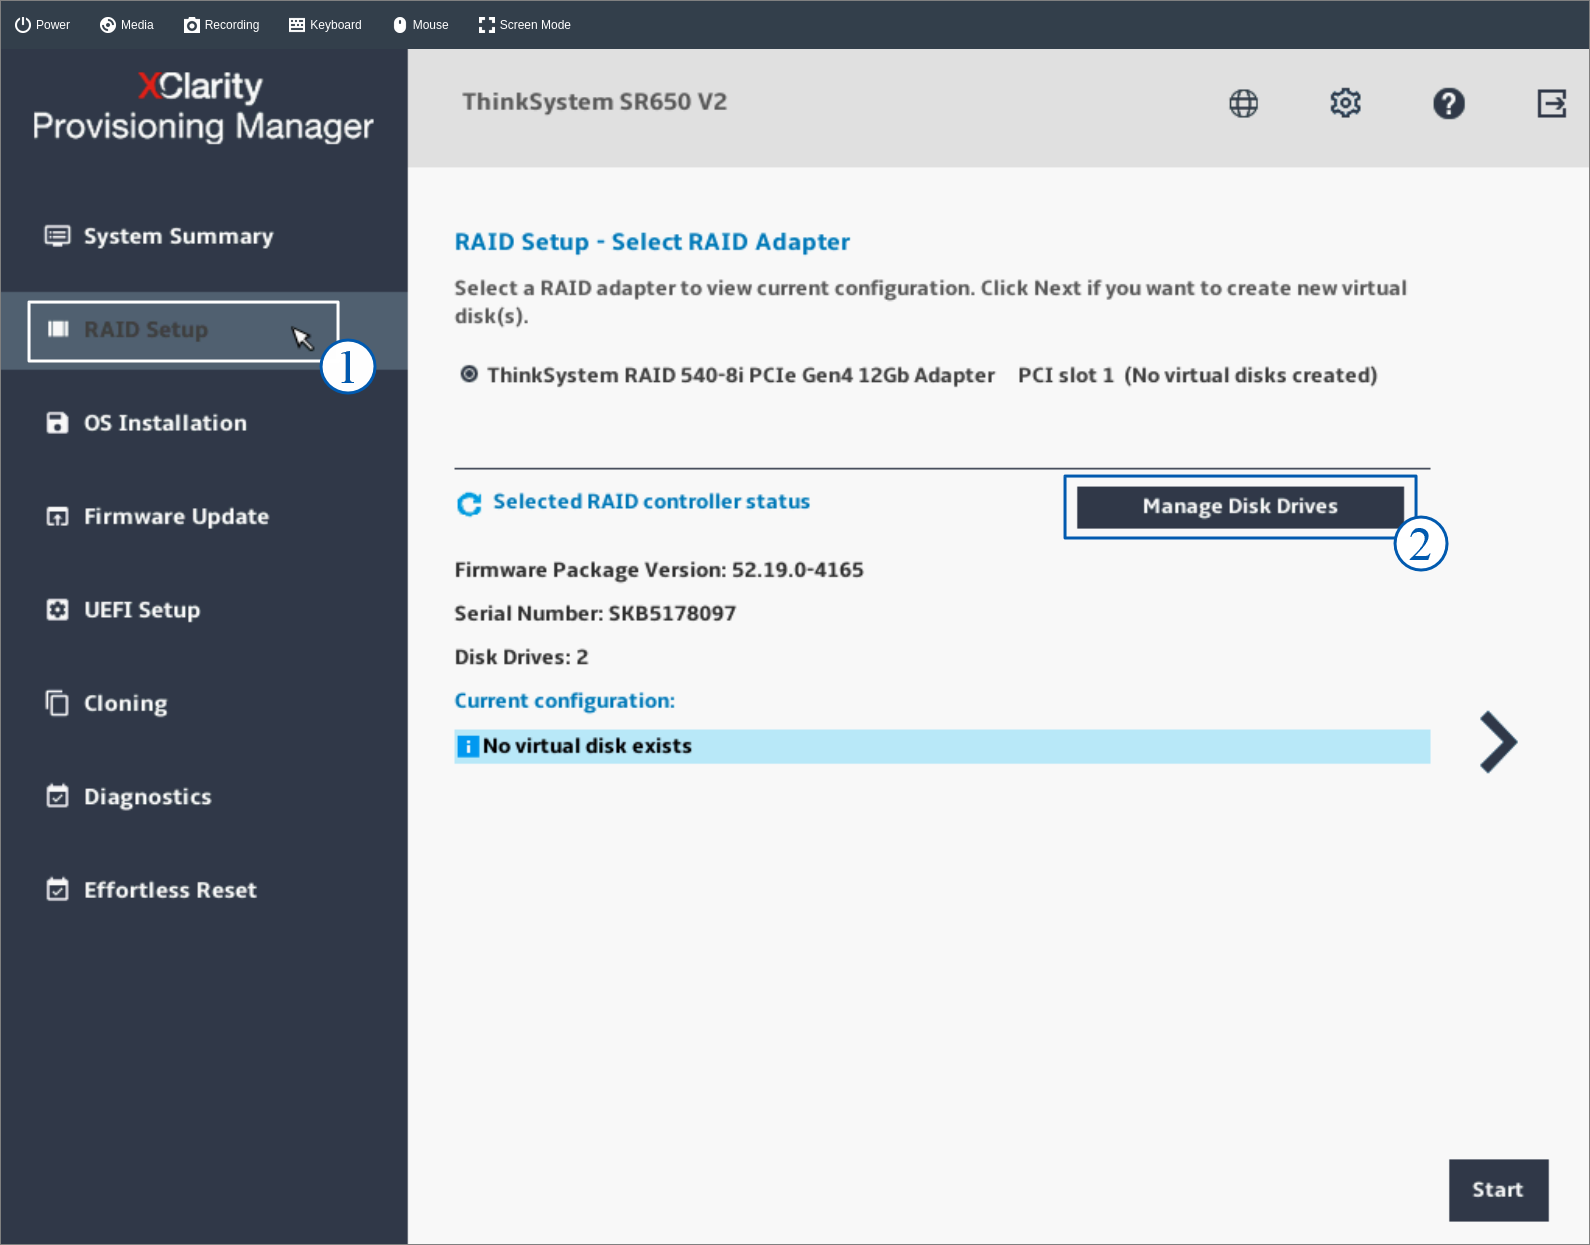Screen dimensions: 1590x1245
Task: Click the Manage Disk Drives button
Action: 1240,506
